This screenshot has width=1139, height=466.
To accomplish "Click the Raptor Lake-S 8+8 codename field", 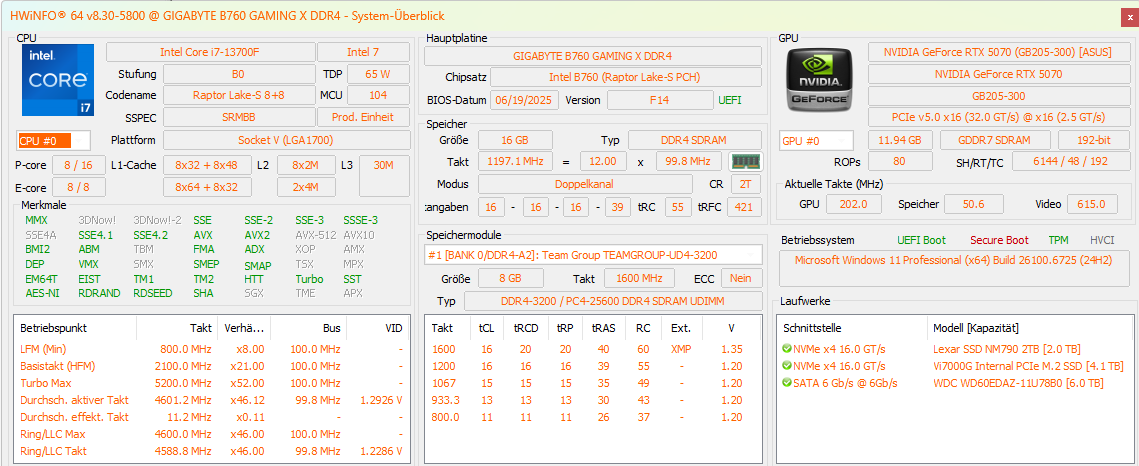I will tap(238, 95).
